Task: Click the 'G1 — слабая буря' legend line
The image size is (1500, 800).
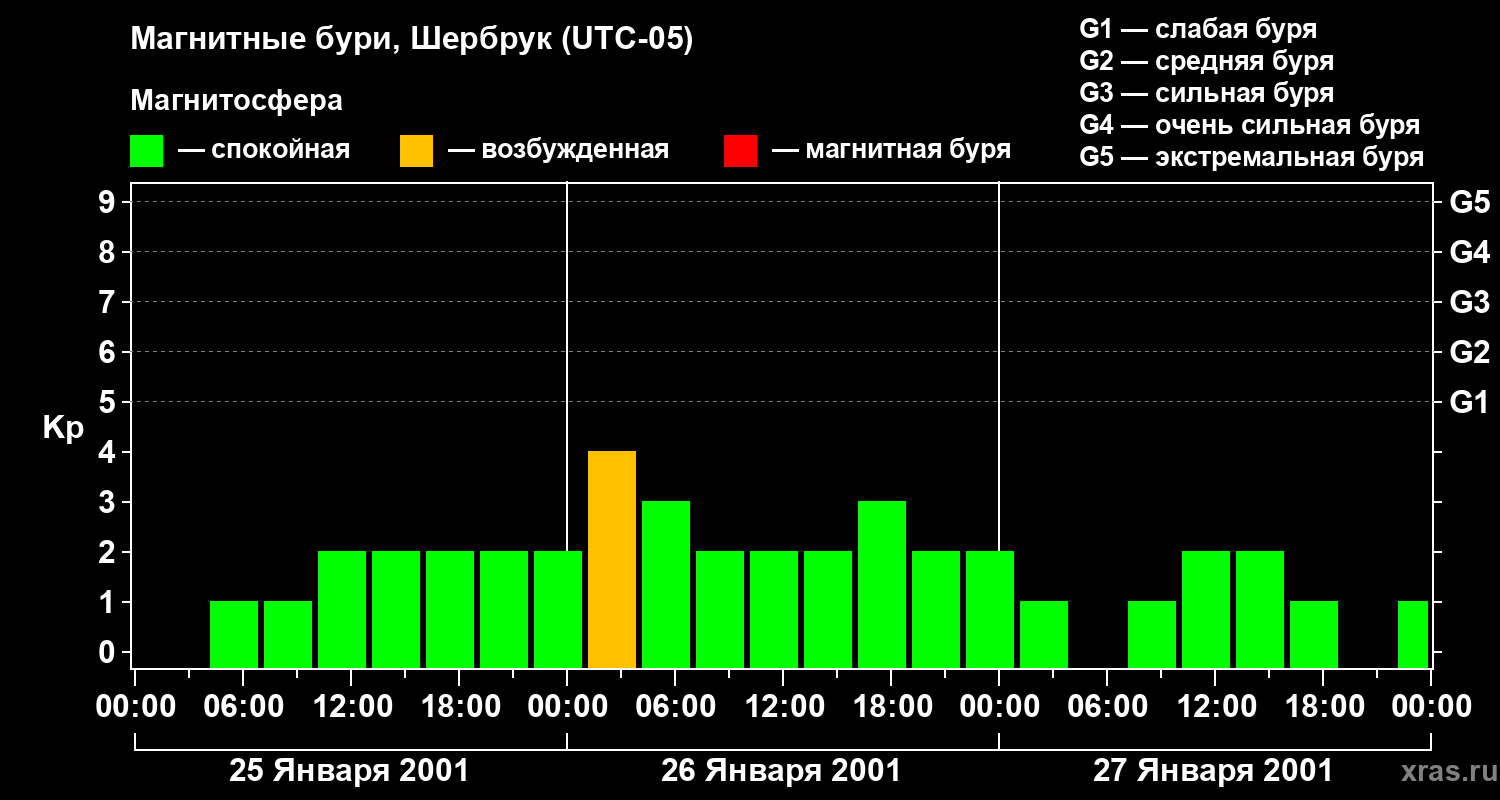Action: [x=1198, y=29]
